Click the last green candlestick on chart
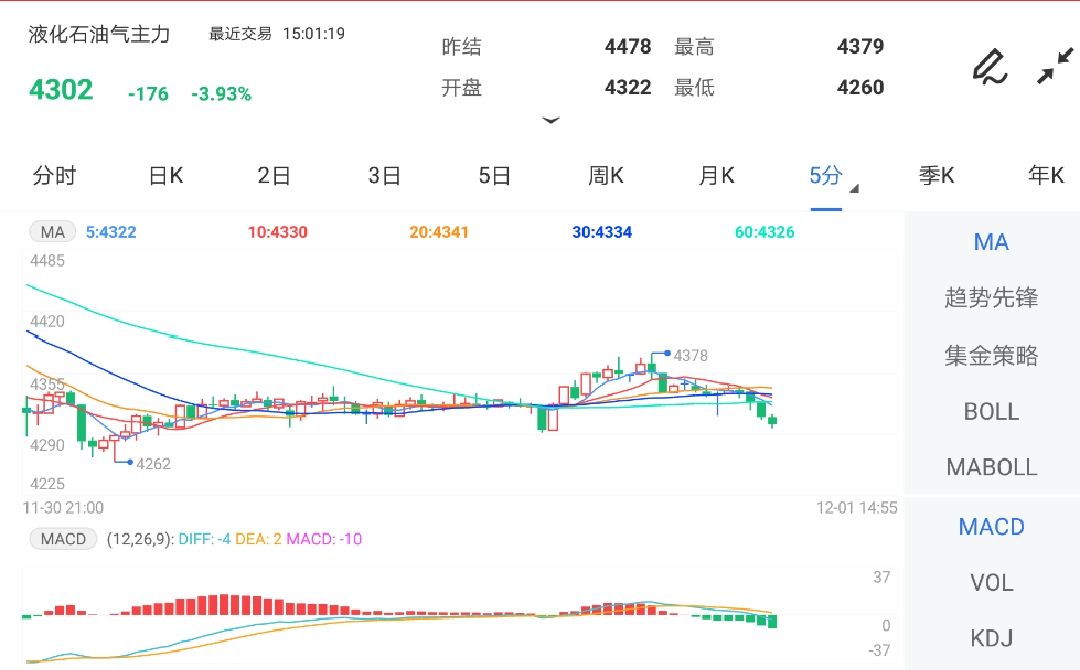1080x670 pixels. [x=773, y=421]
